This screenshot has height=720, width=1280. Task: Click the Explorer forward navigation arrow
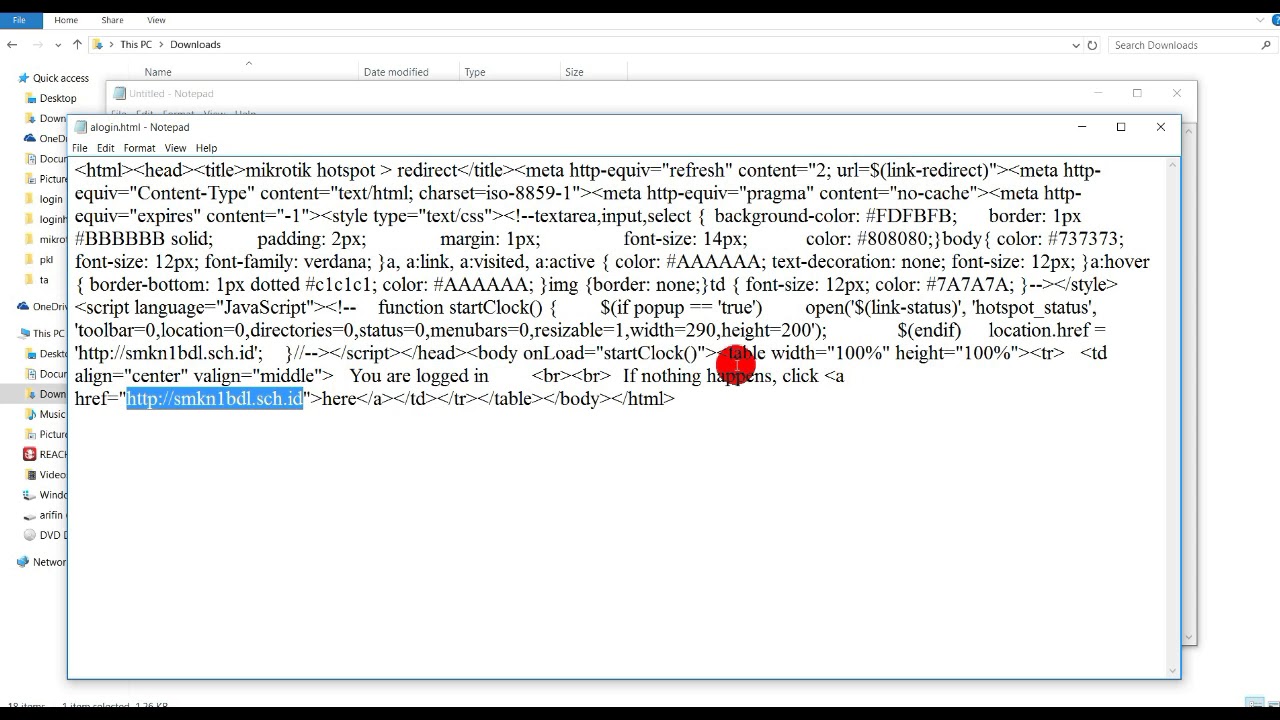(x=38, y=45)
